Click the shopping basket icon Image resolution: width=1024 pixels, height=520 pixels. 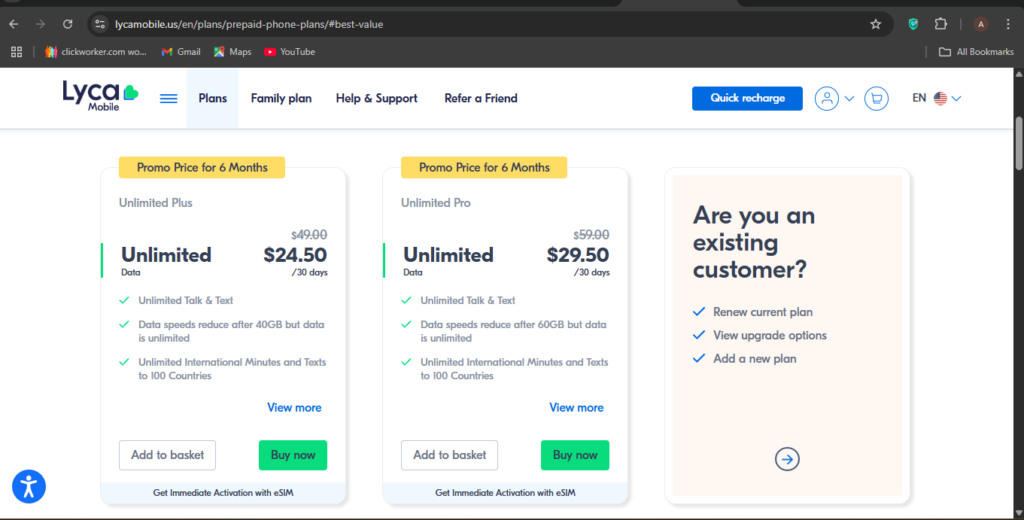point(876,99)
